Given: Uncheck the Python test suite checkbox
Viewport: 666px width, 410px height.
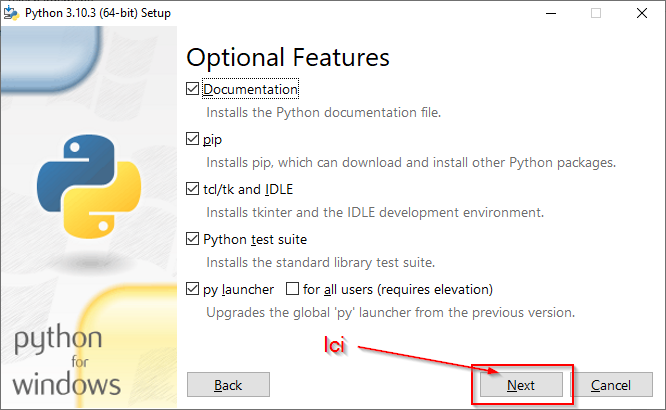Looking at the screenshot, I should click(192, 239).
